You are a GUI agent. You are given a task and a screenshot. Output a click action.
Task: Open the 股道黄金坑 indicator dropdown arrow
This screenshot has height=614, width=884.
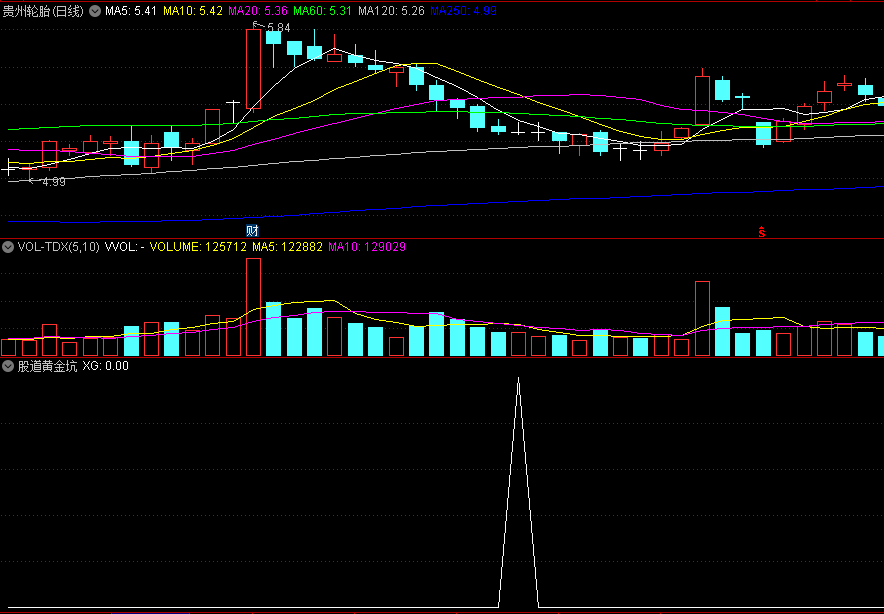tap(8, 366)
